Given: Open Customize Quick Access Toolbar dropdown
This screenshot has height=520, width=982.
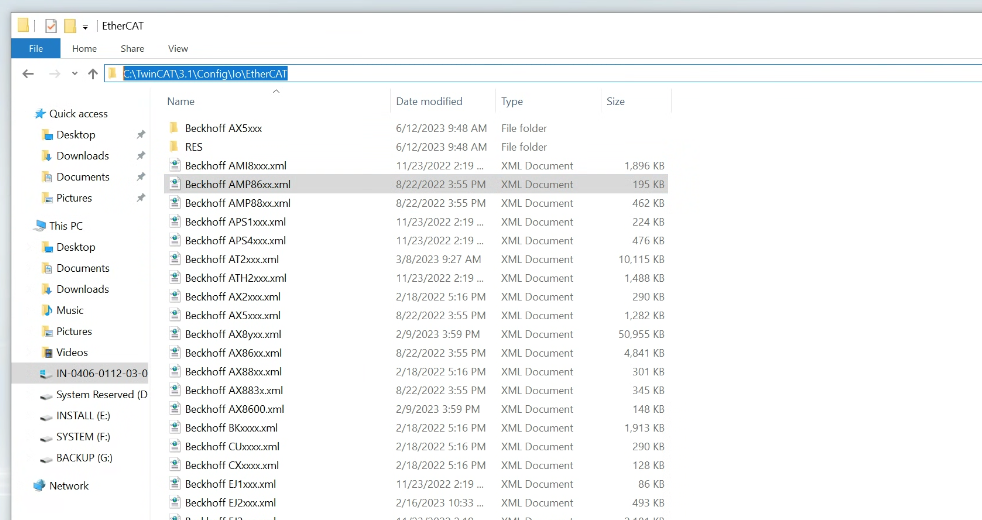Looking at the screenshot, I should 85,27.
